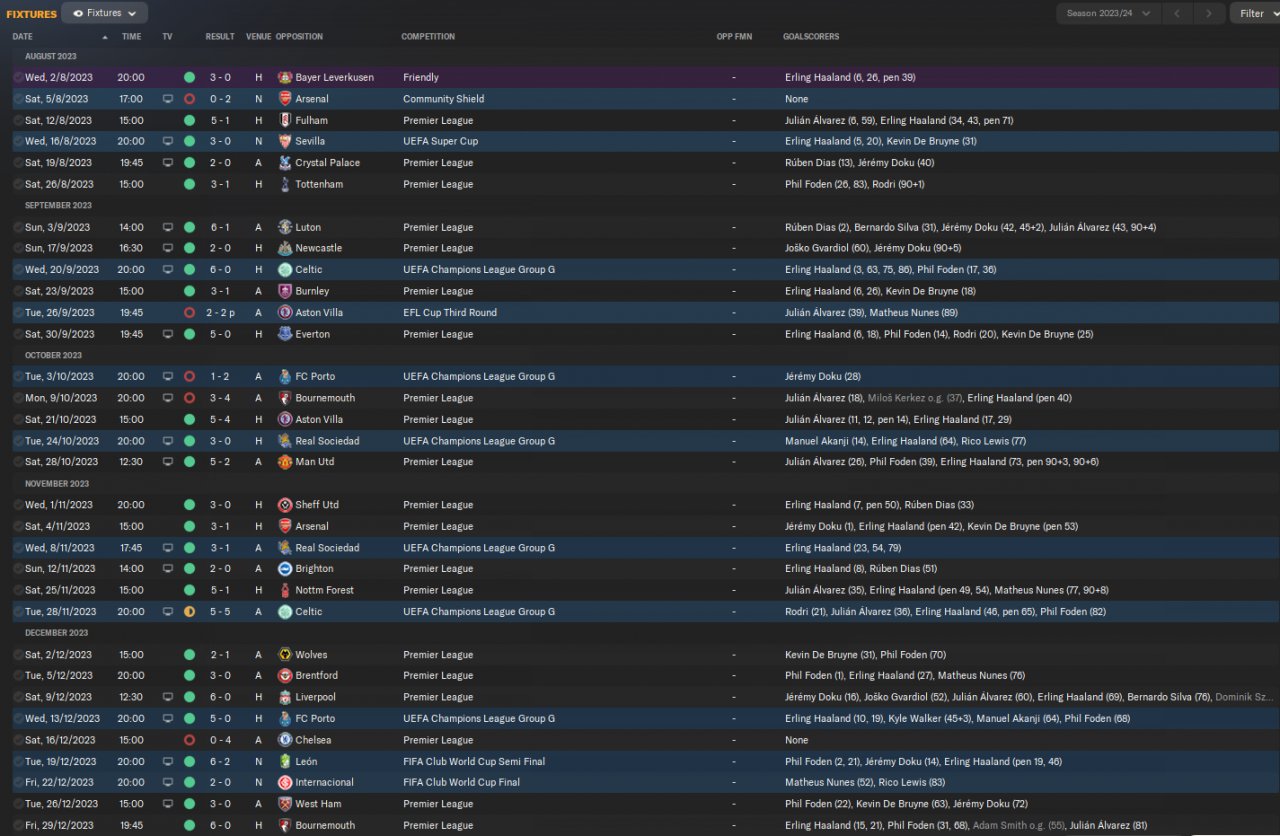Screen dimensions: 1280x836
Task: Click the Internacional club badge
Action: click(285, 783)
